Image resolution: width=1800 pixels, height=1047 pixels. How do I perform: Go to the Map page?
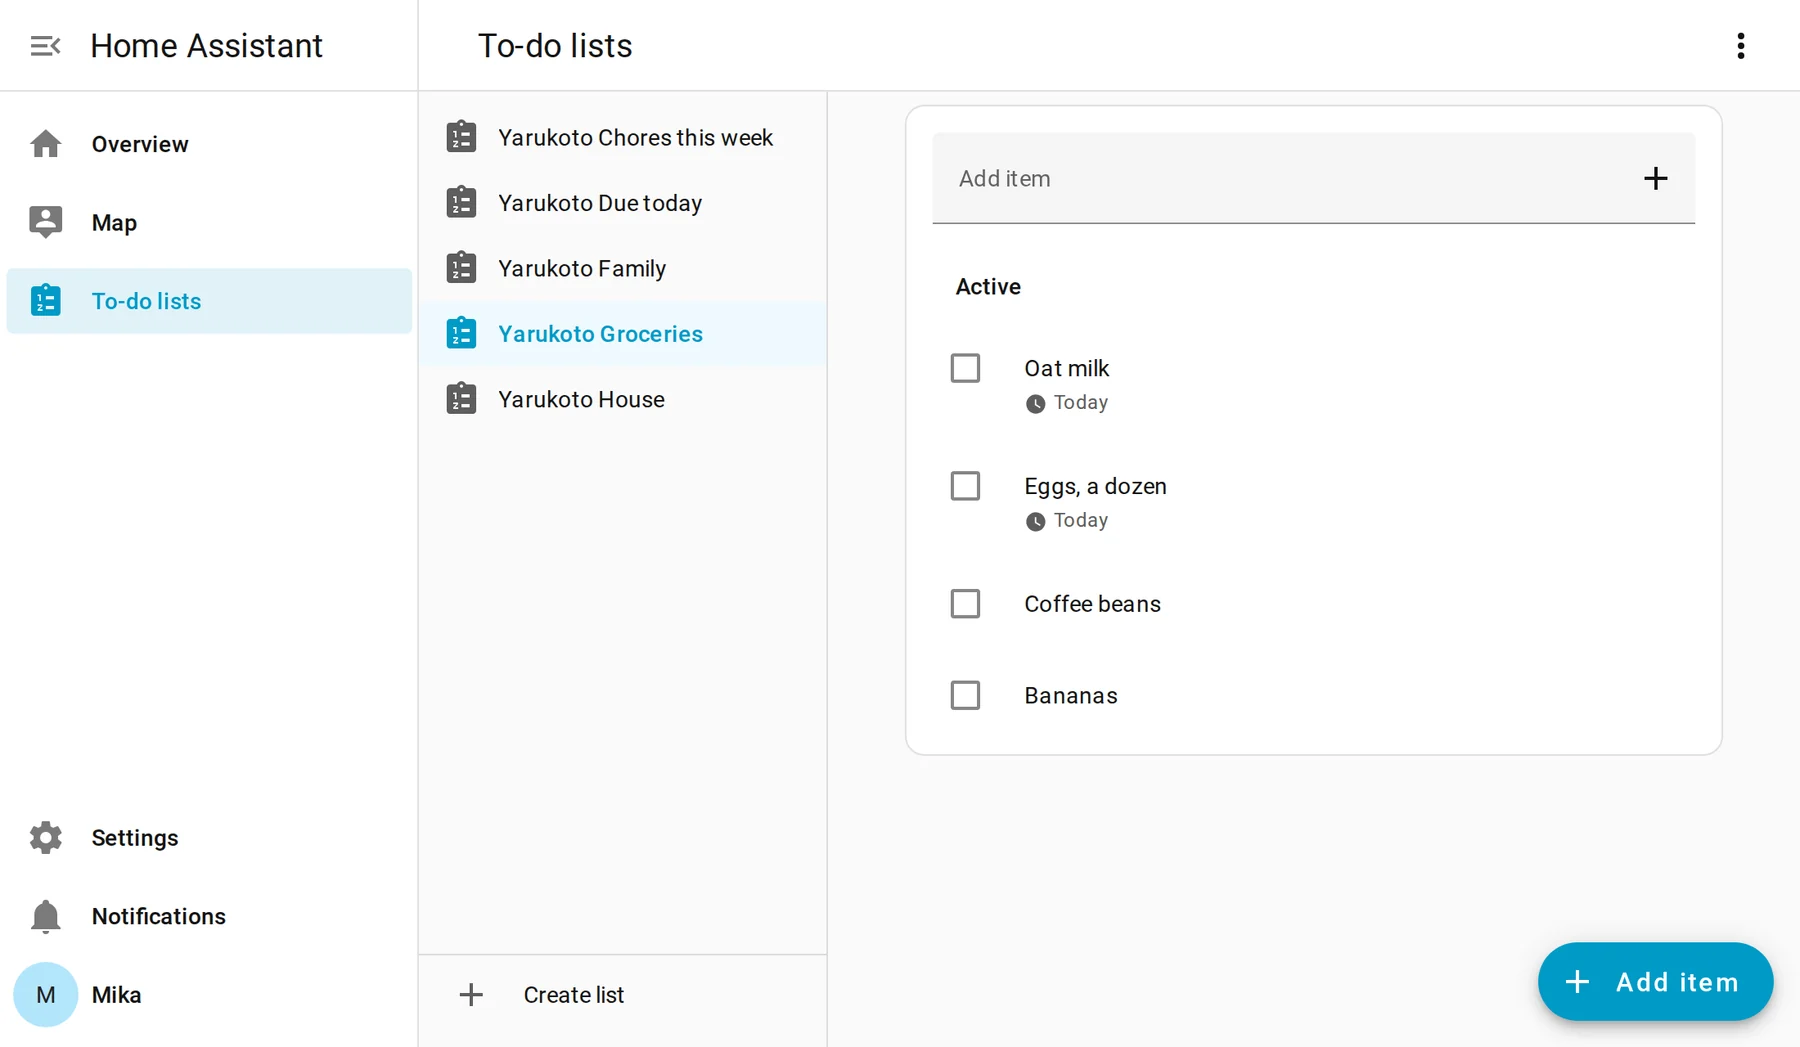(209, 222)
